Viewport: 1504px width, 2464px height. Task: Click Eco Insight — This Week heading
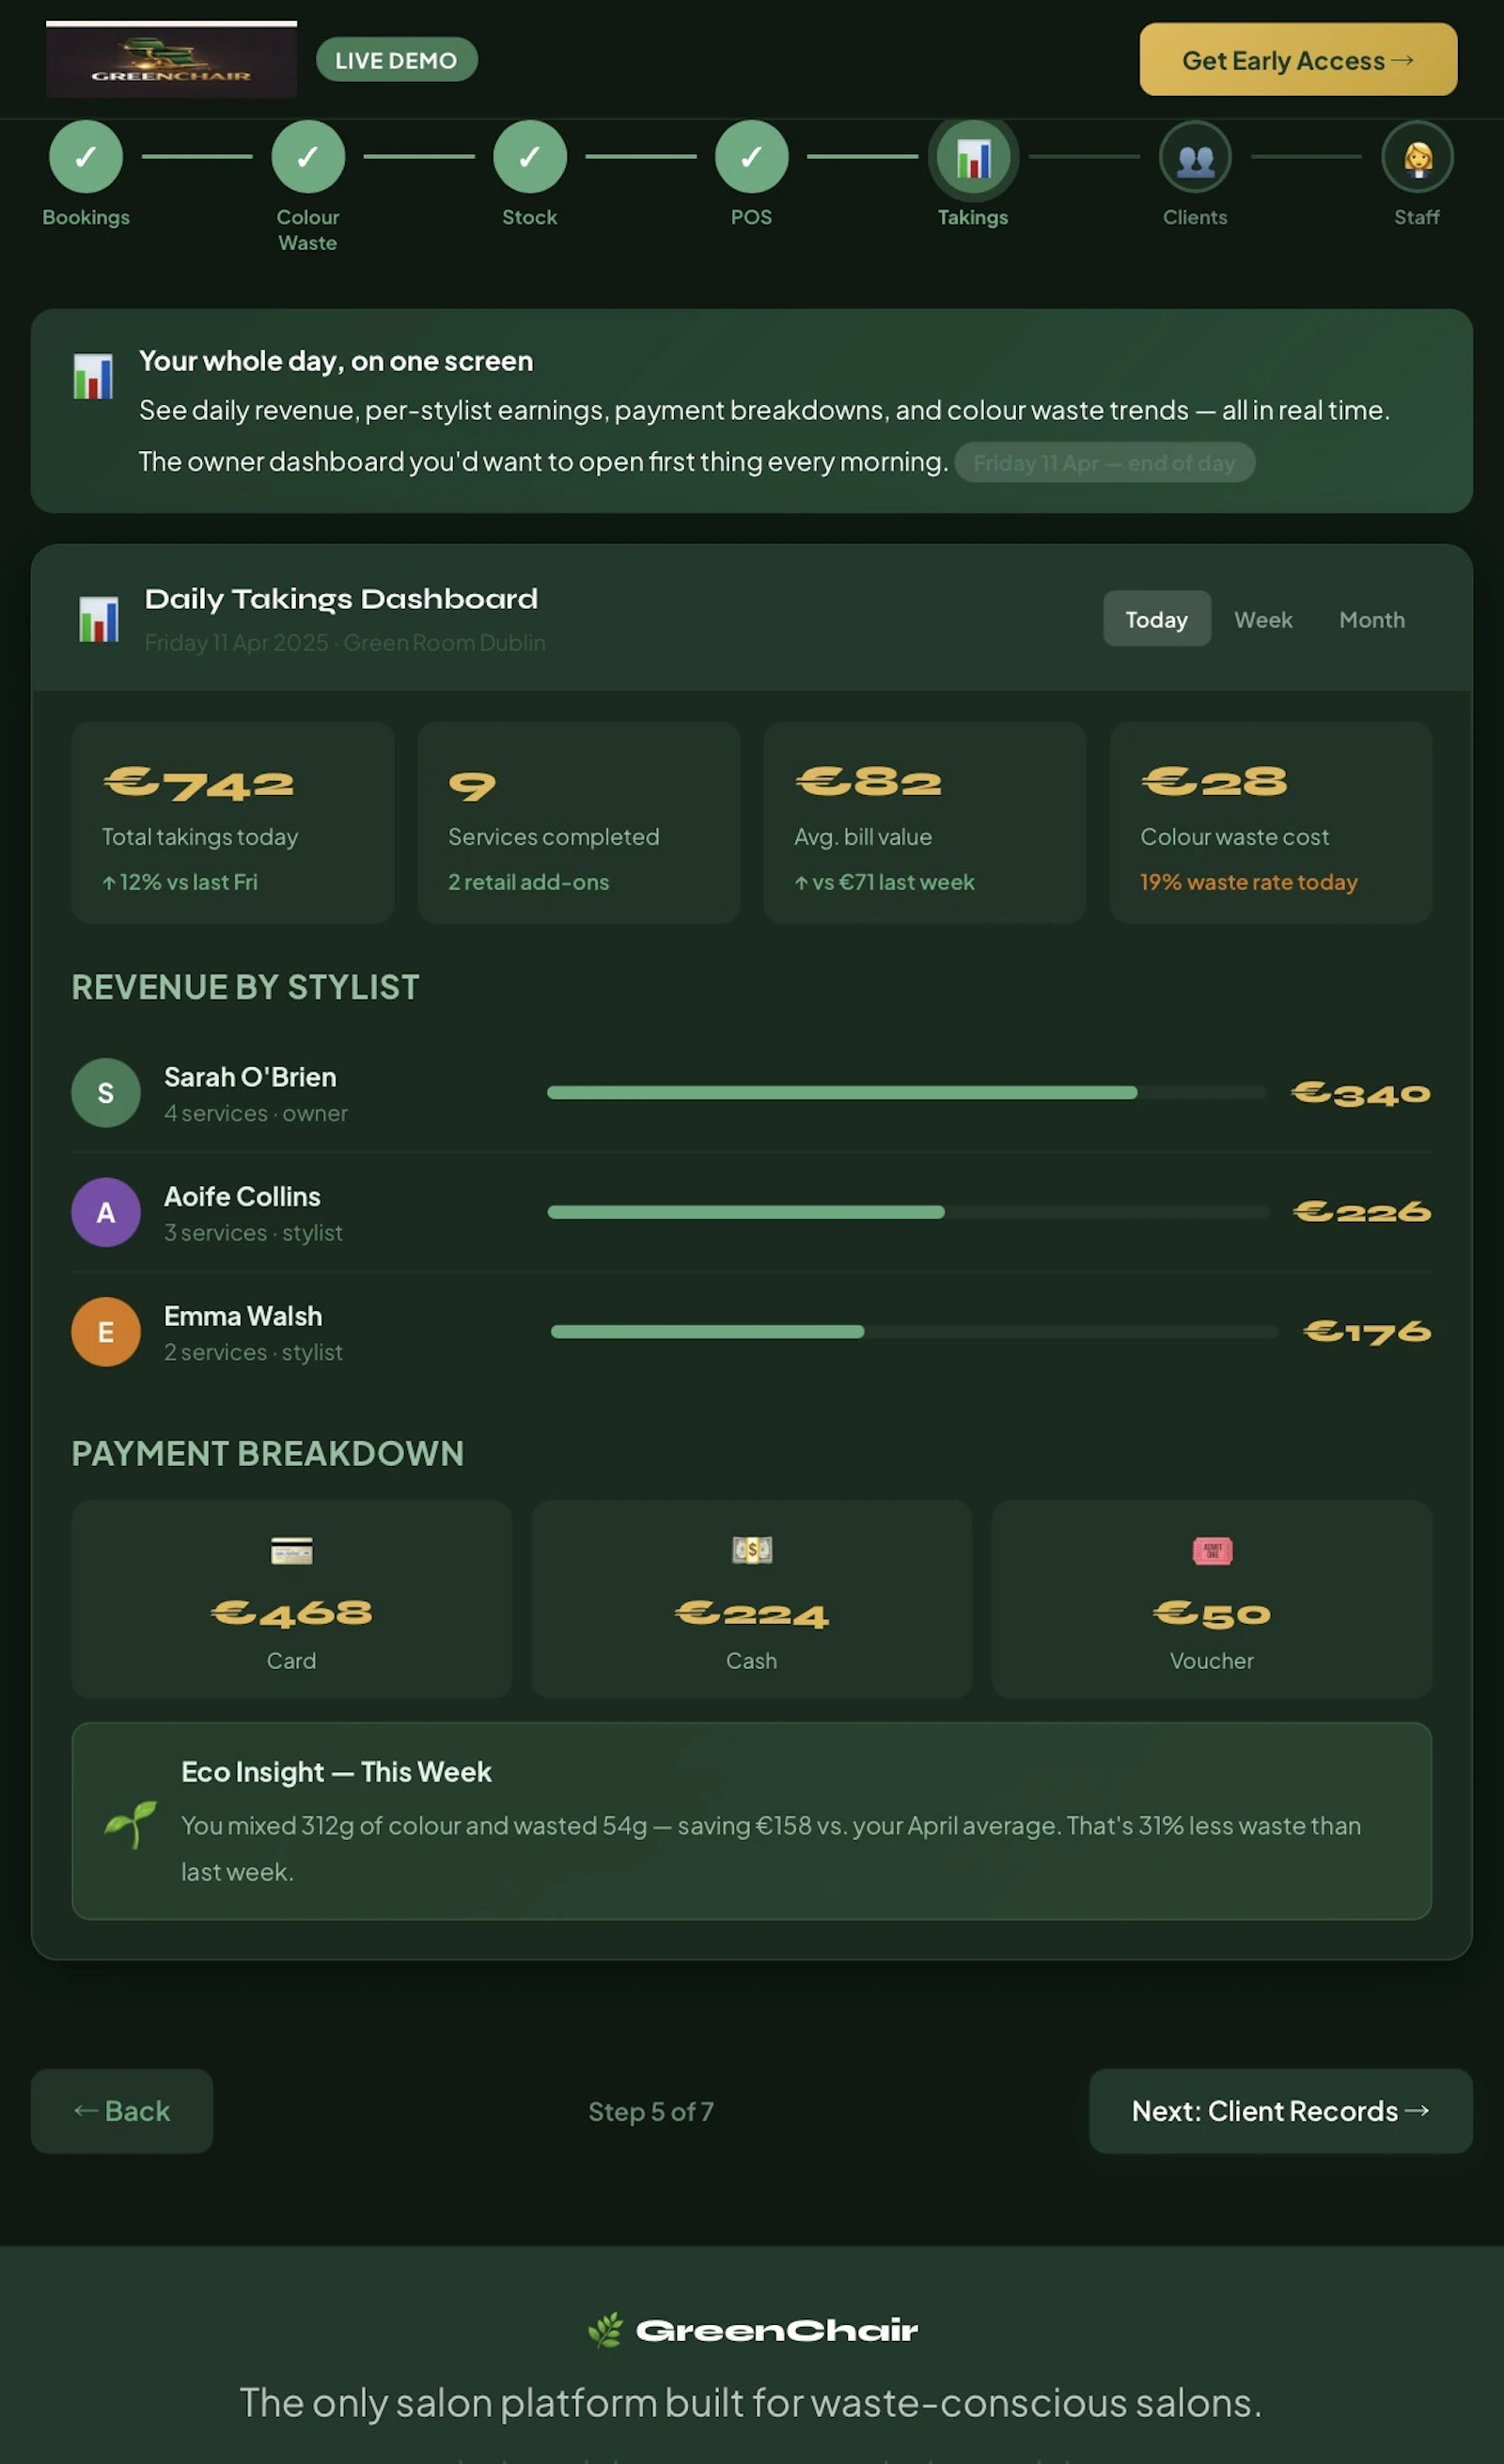click(x=336, y=1772)
